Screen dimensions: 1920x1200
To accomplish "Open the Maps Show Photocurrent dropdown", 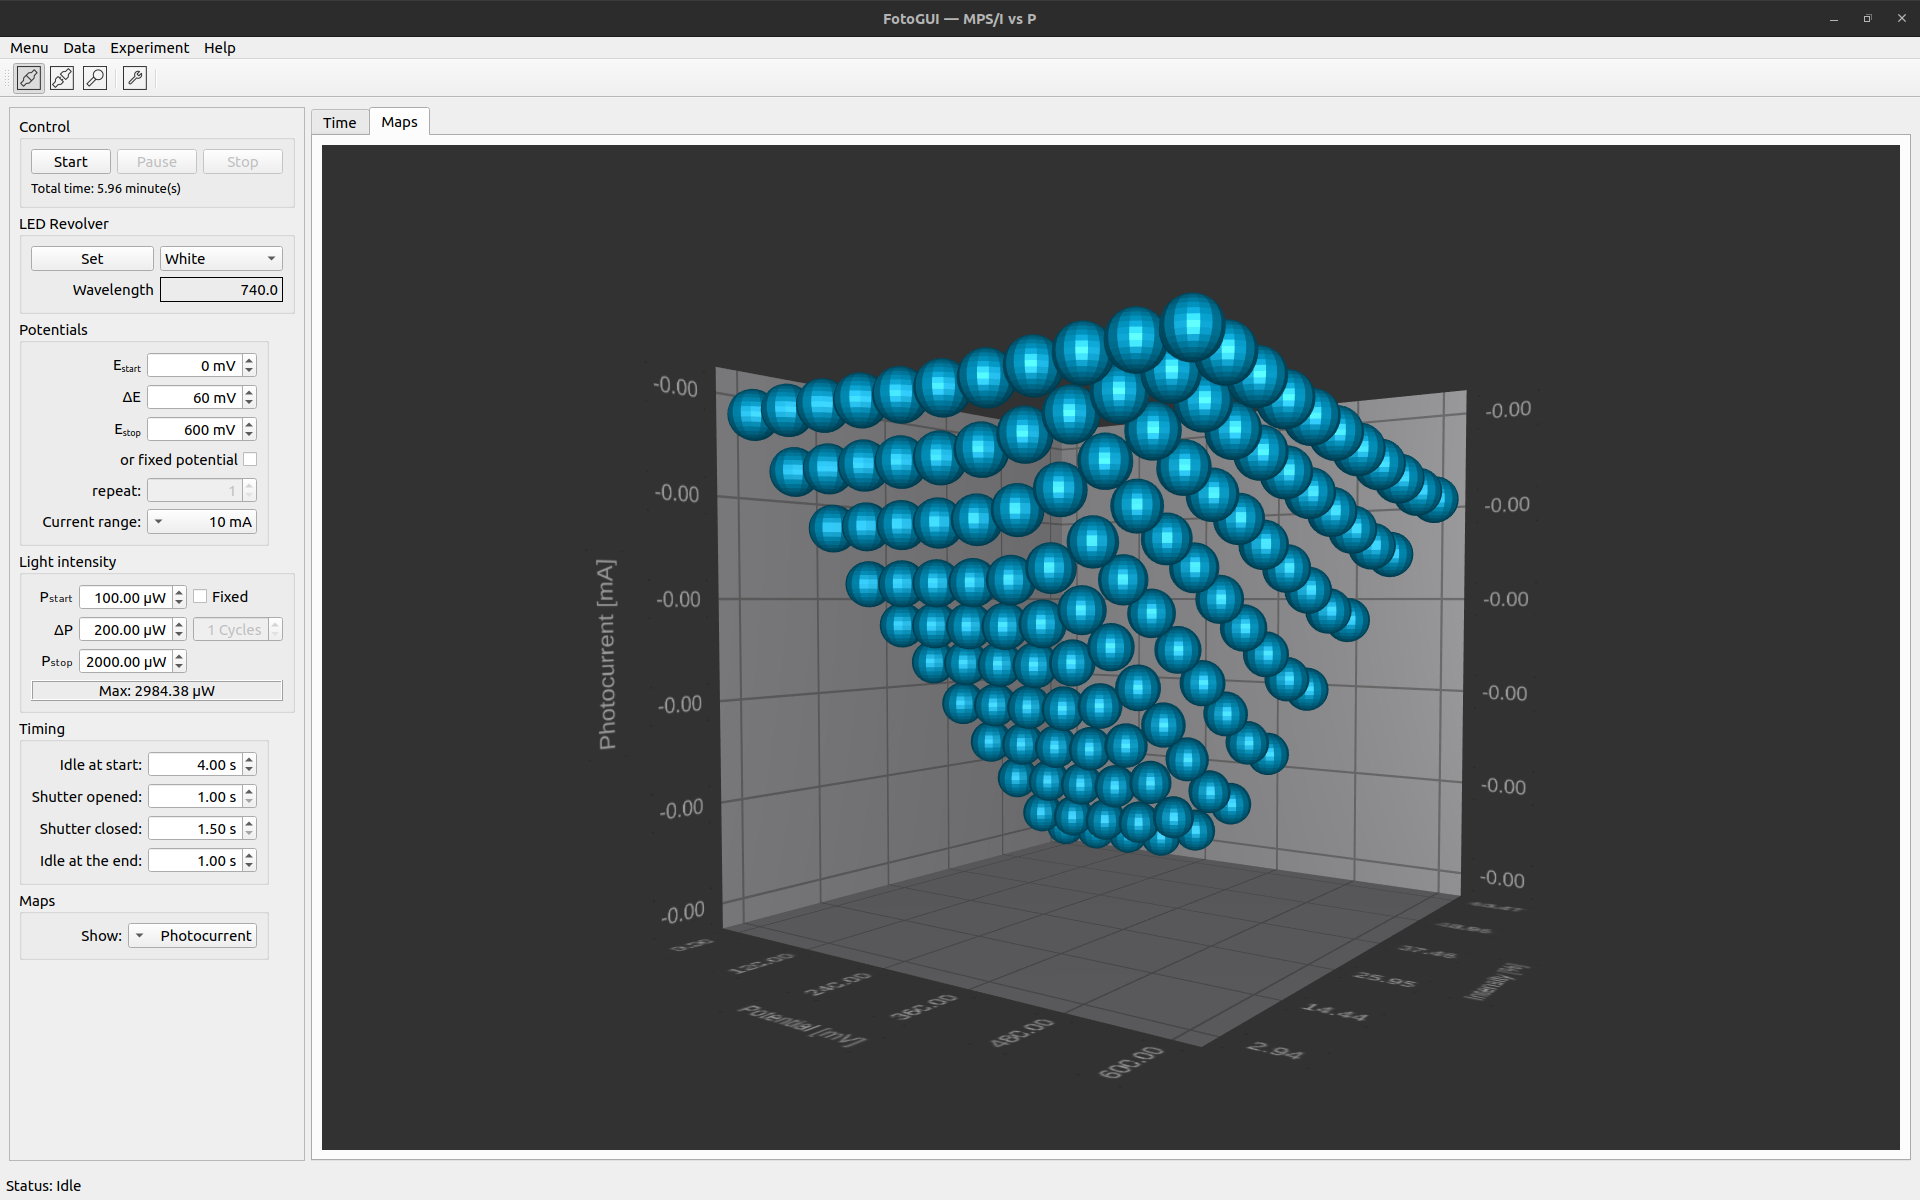I will click(x=193, y=936).
